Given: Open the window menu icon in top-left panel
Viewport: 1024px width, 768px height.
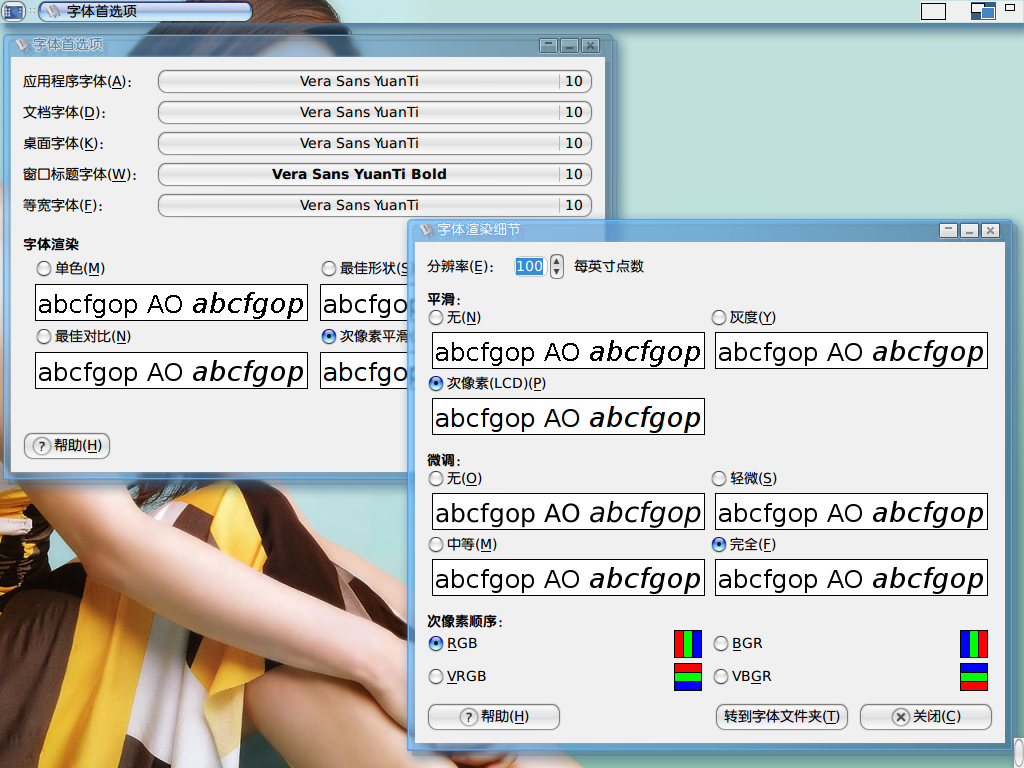Looking at the screenshot, I should pyautogui.click(x=13, y=11).
